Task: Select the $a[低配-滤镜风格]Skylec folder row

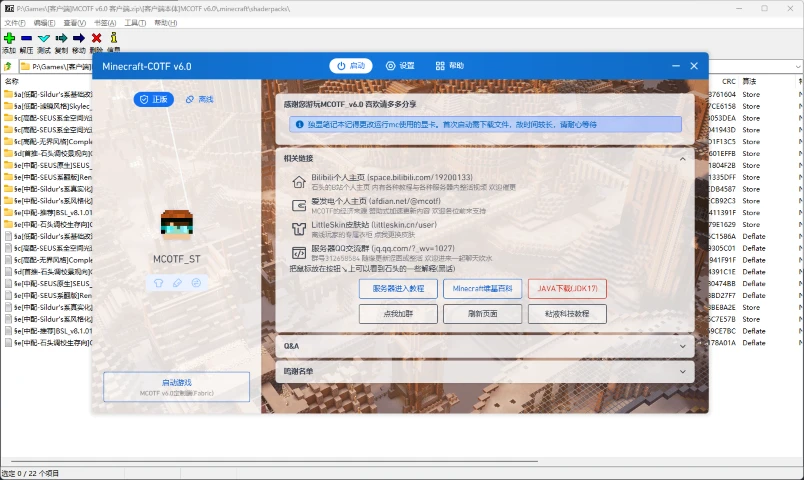Action: (48, 106)
